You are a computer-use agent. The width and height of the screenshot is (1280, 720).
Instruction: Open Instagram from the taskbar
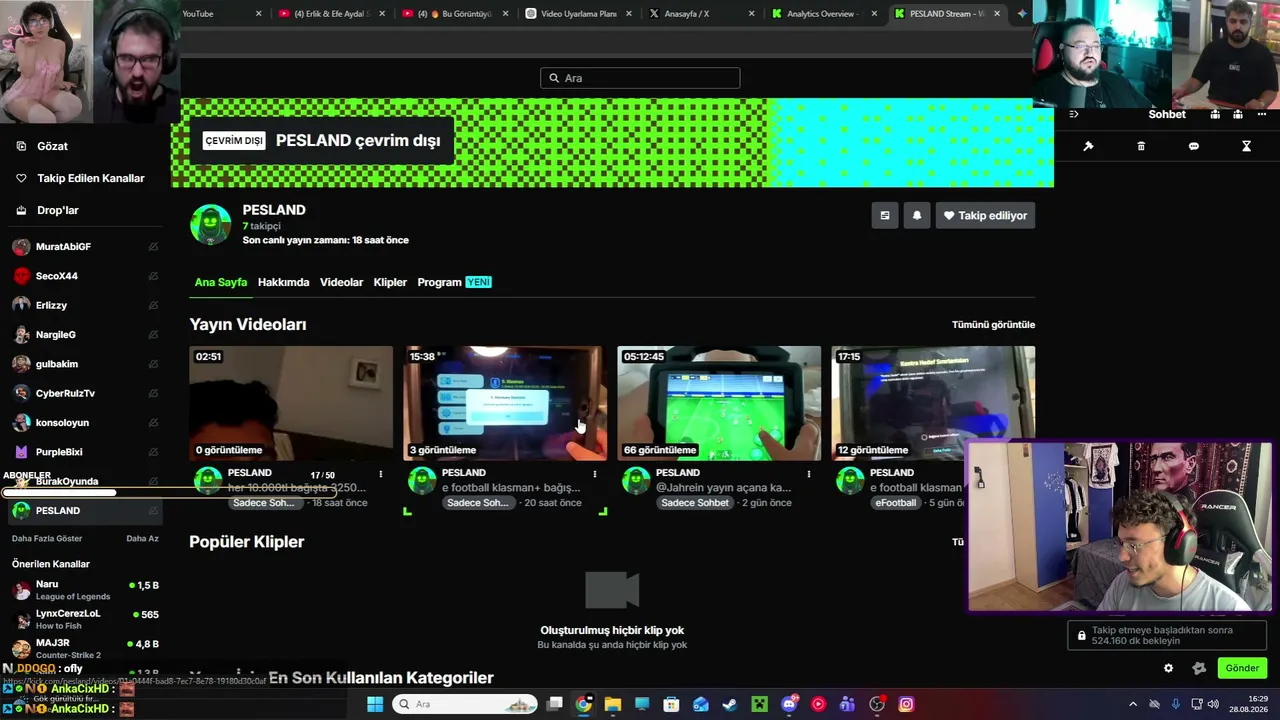[x=906, y=704]
